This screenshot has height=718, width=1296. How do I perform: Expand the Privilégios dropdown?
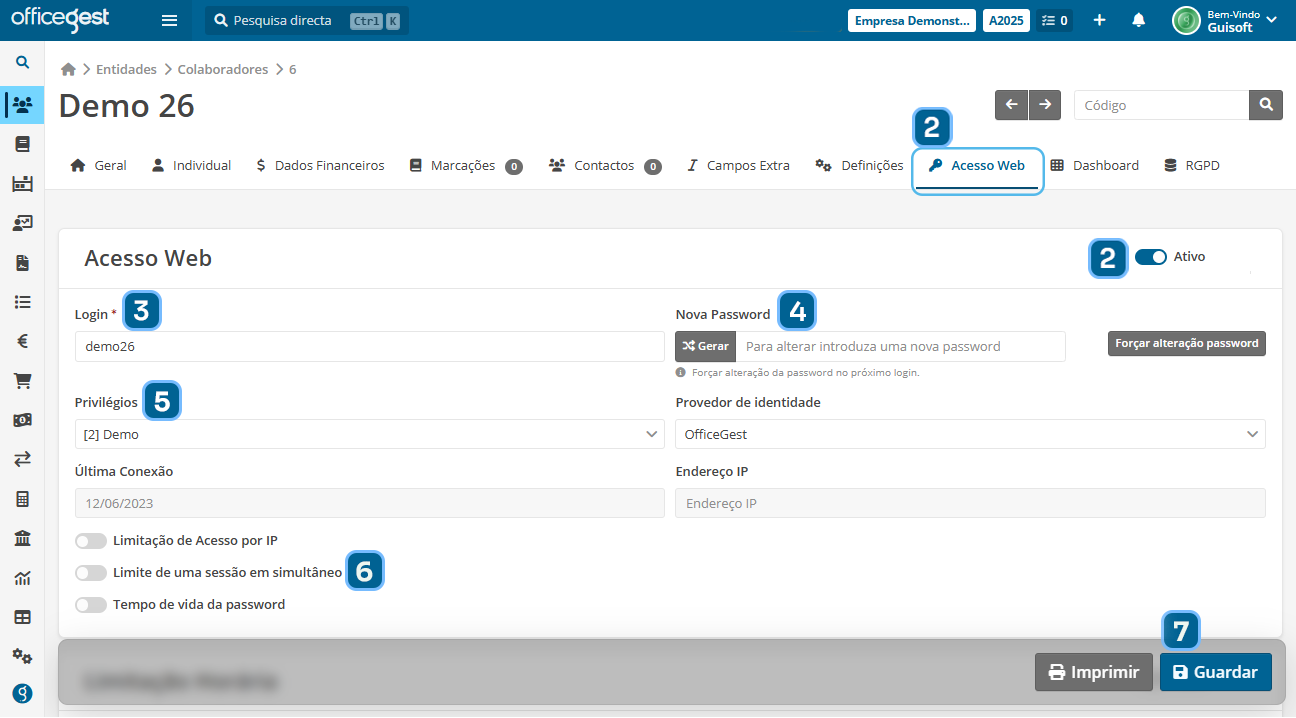click(369, 435)
